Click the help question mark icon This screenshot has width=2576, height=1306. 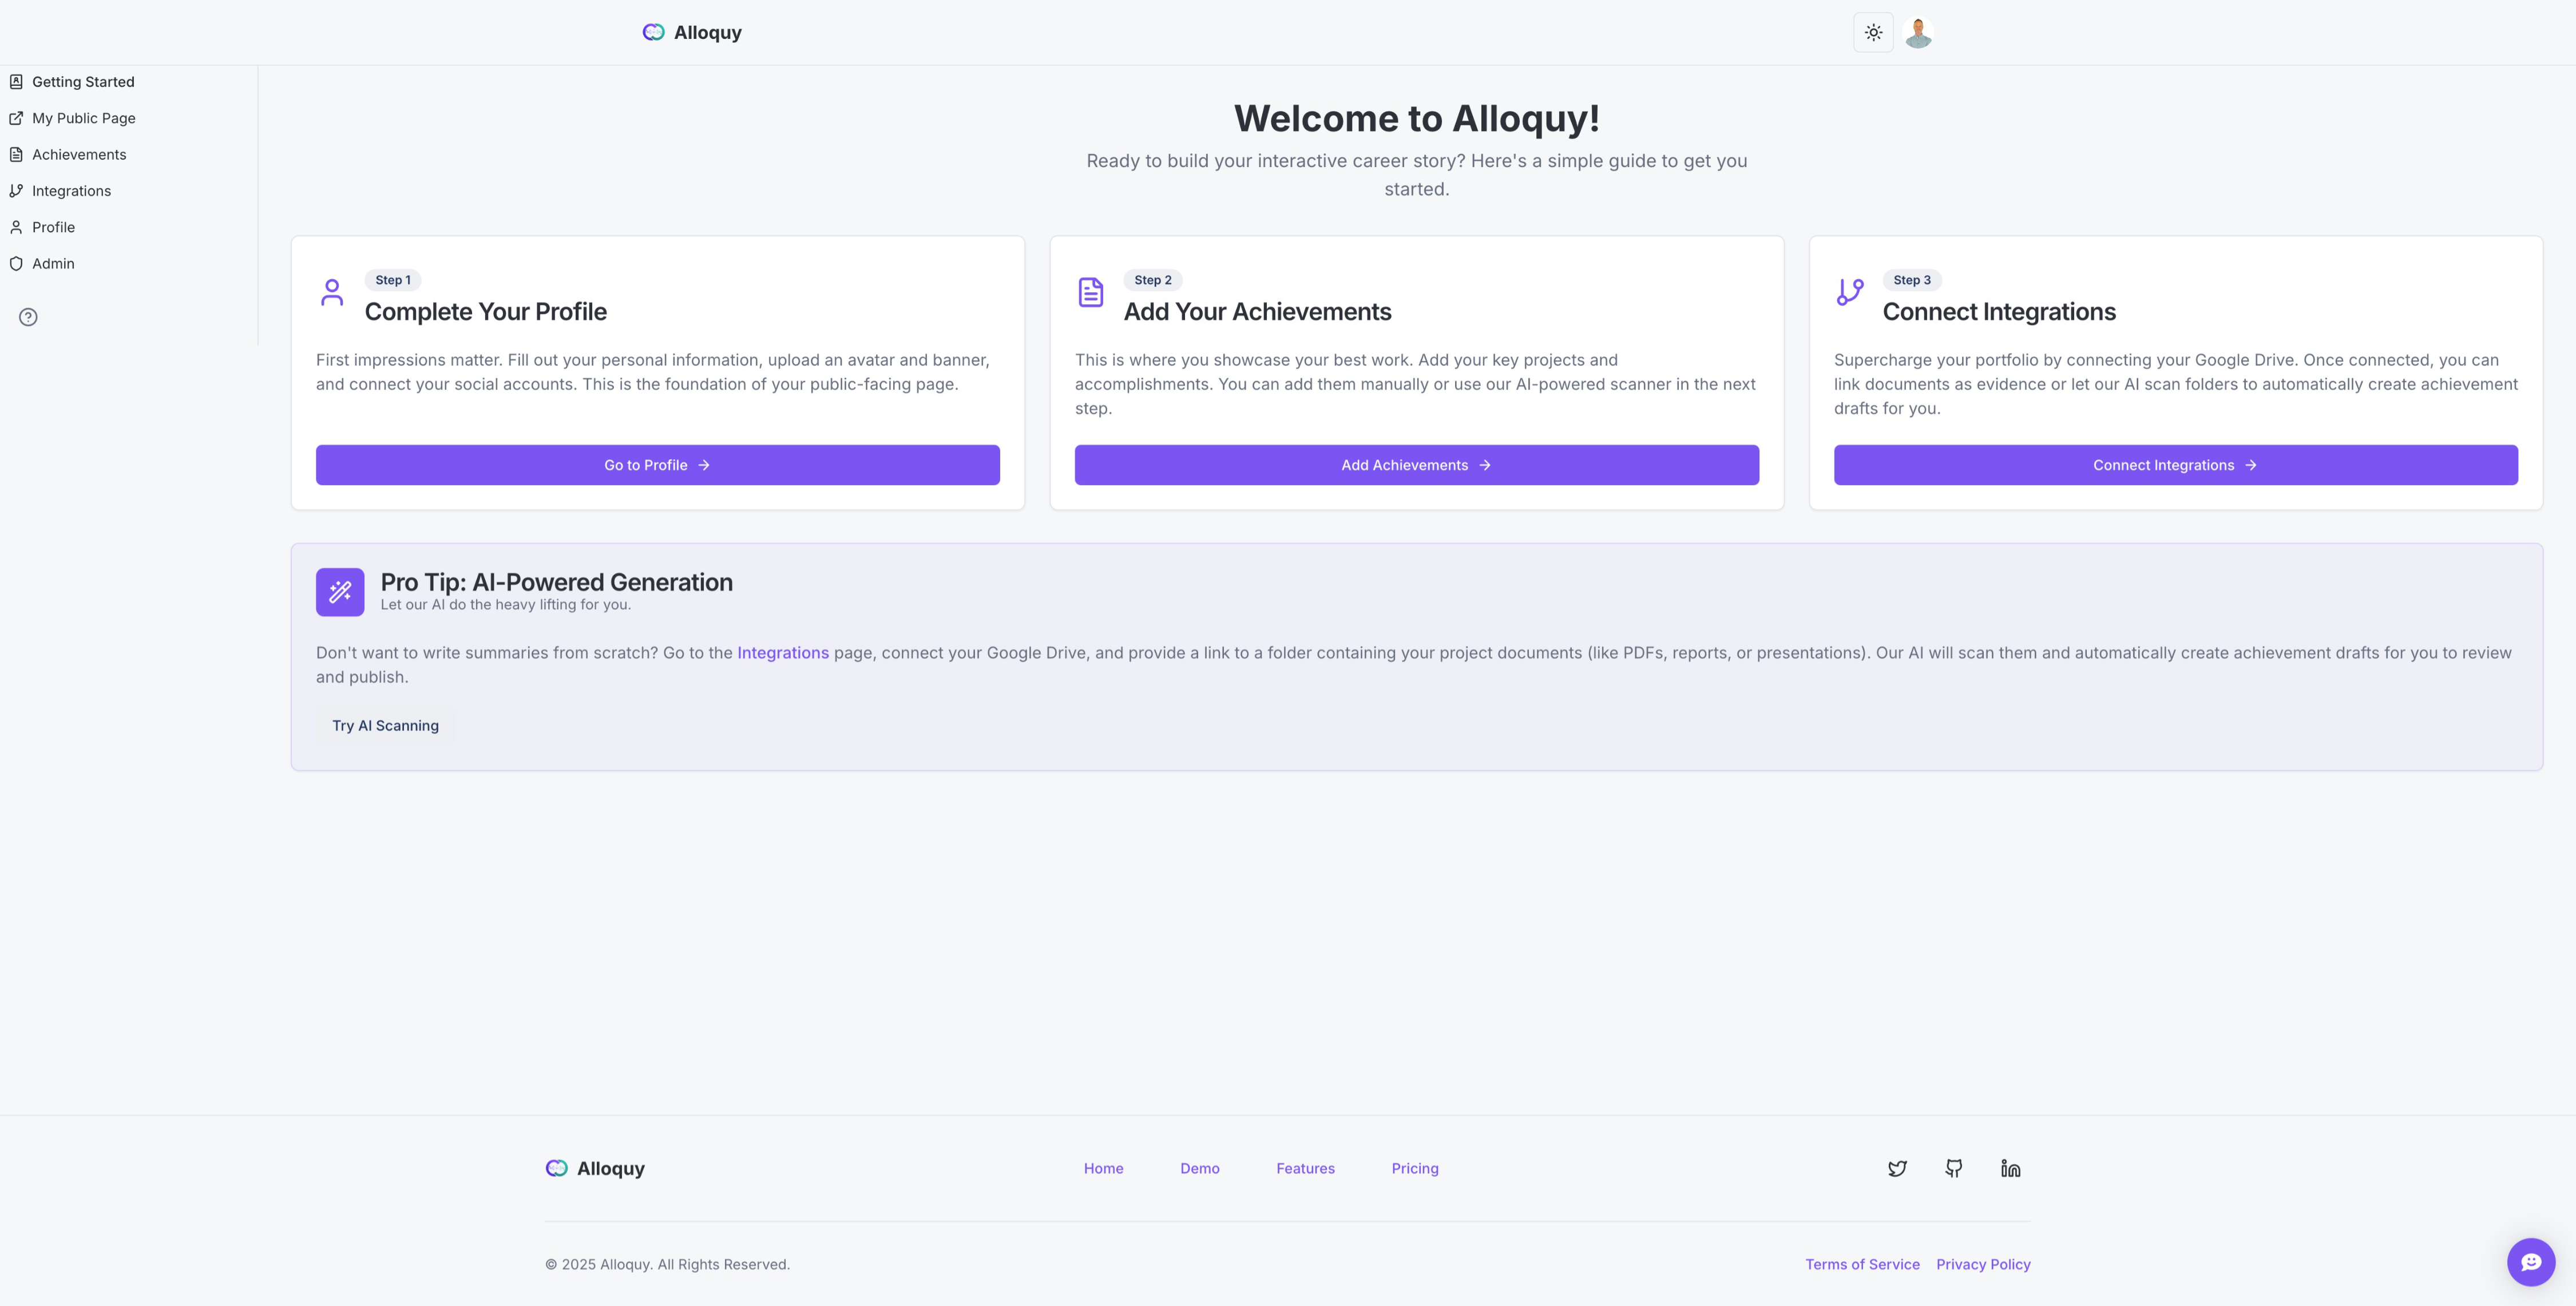click(28, 317)
